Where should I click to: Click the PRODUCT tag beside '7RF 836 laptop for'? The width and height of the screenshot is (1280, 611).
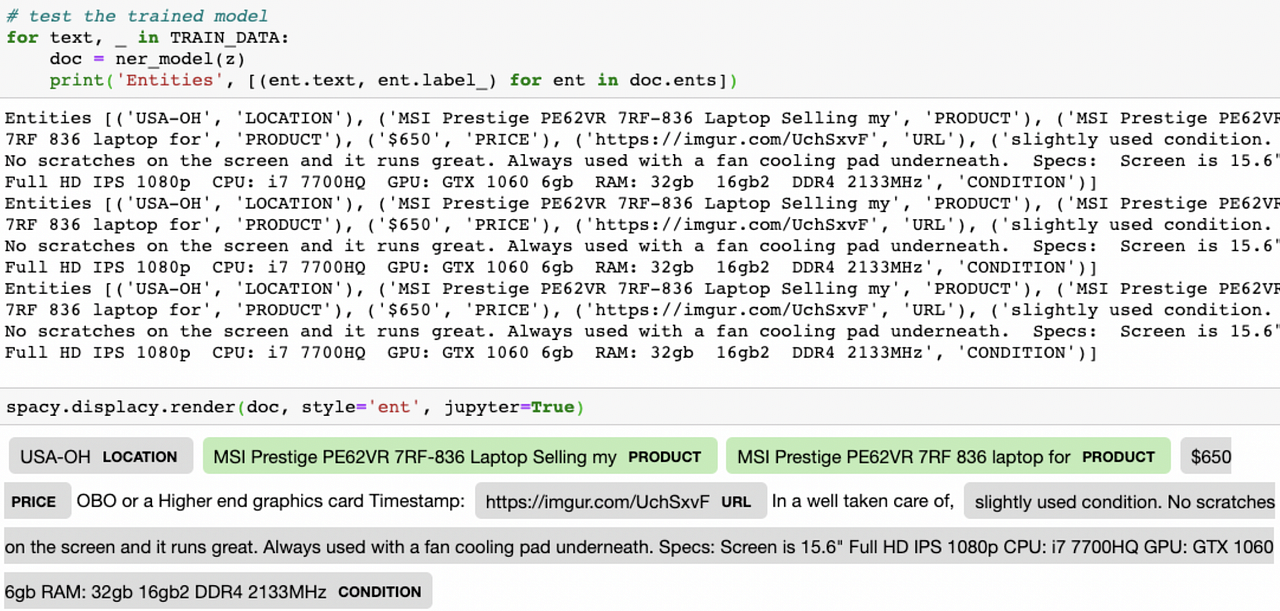[x=1119, y=457]
